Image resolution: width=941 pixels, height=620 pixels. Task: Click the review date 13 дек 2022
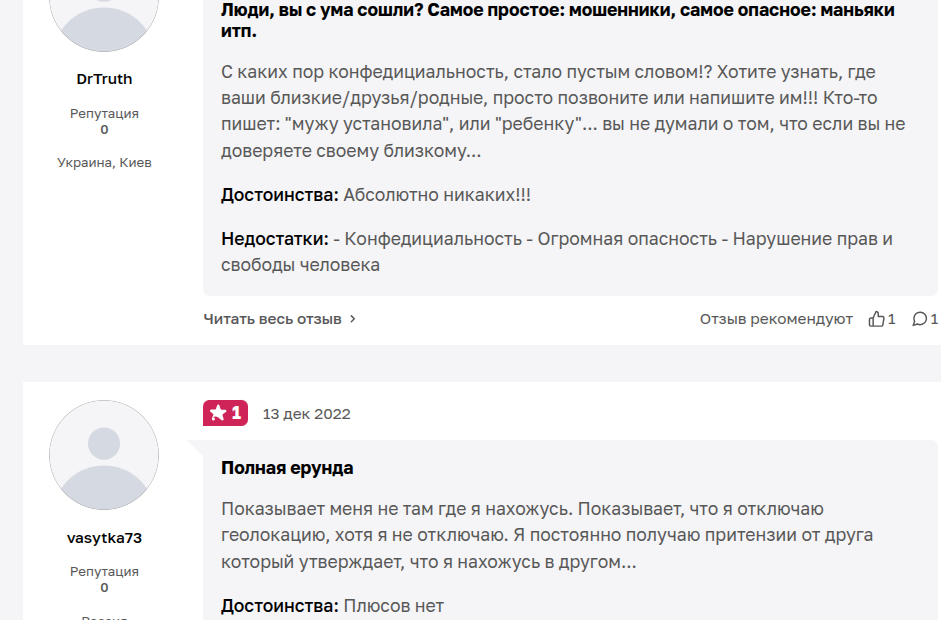(x=306, y=414)
